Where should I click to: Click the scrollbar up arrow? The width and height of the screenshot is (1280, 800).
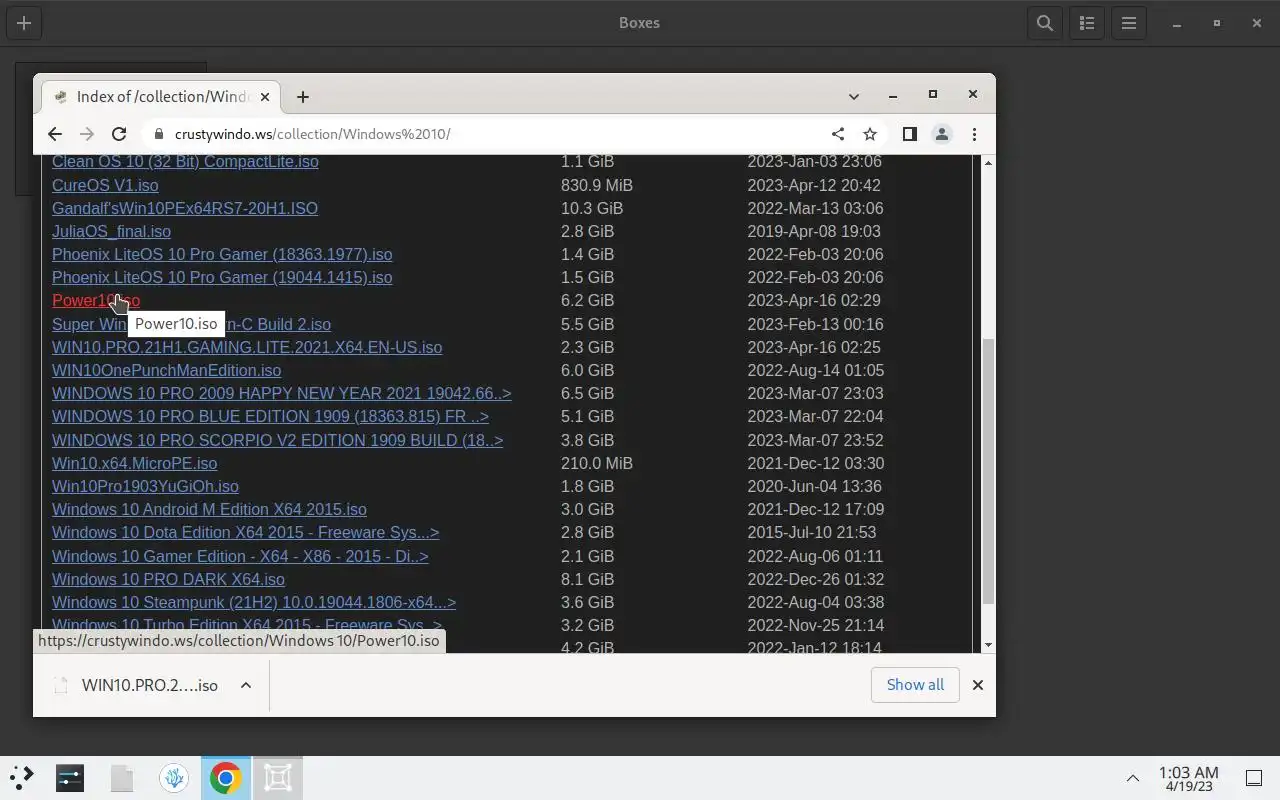[988, 163]
